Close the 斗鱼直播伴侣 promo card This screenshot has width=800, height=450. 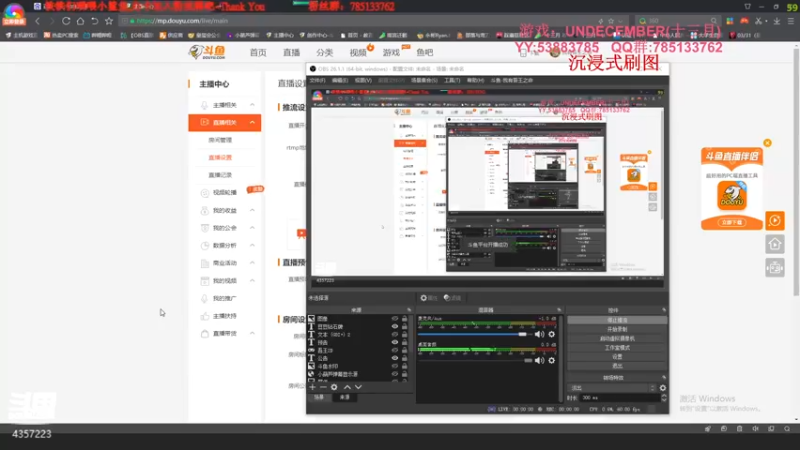pos(767,143)
